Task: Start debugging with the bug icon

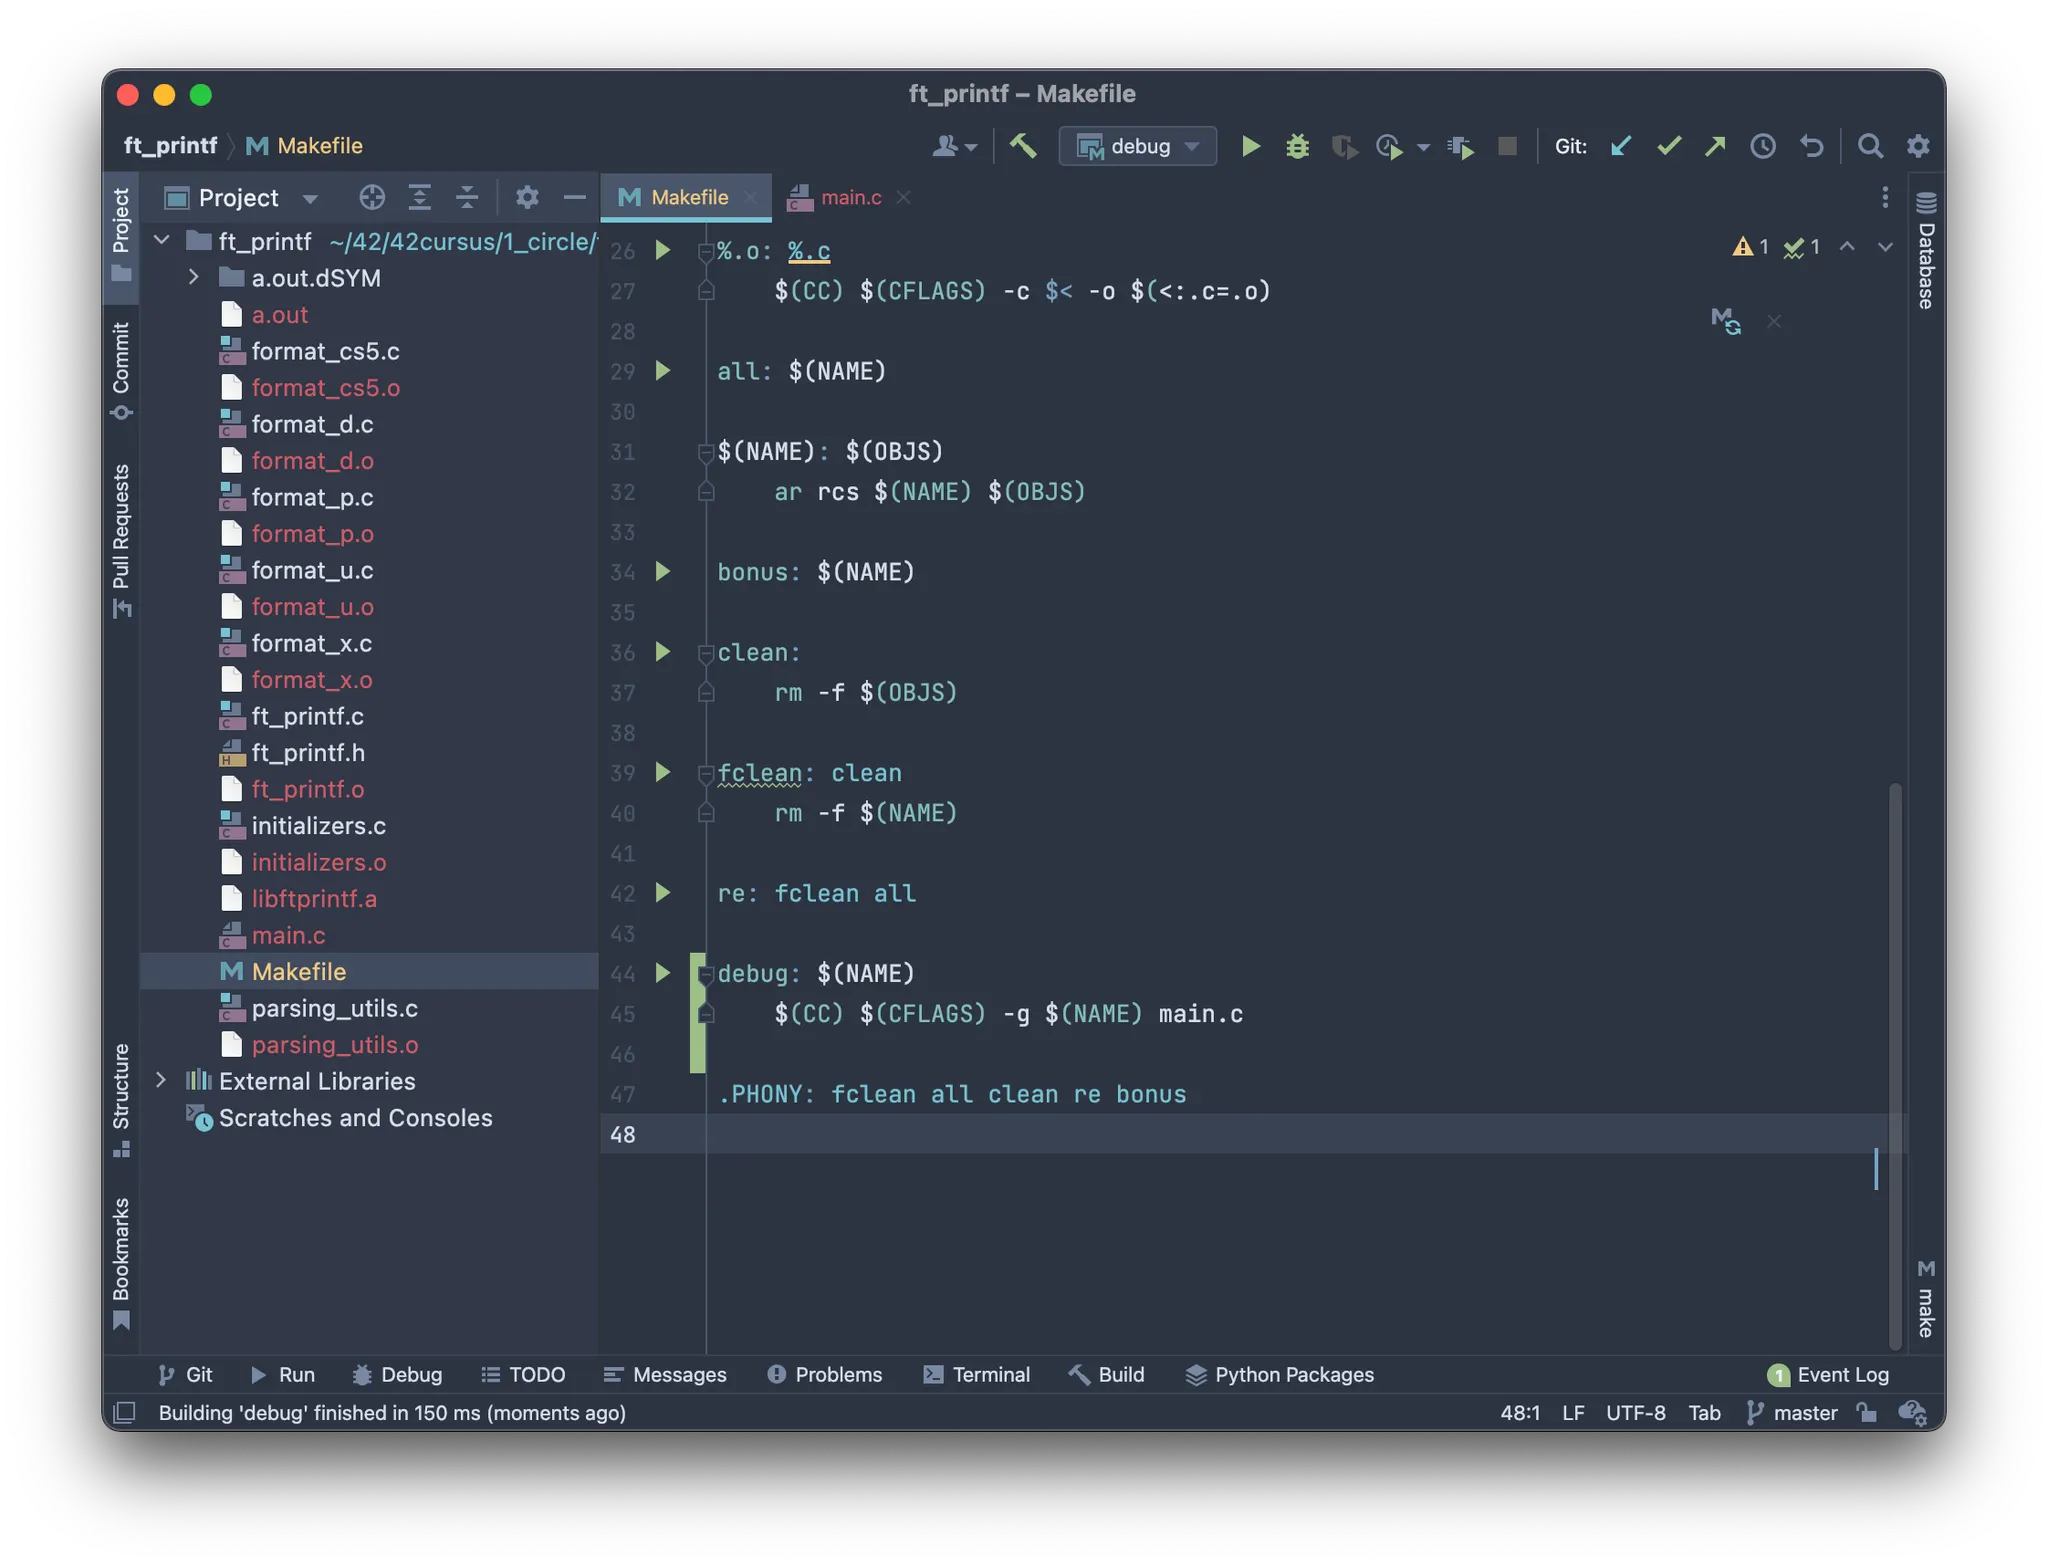Action: [x=1297, y=146]
